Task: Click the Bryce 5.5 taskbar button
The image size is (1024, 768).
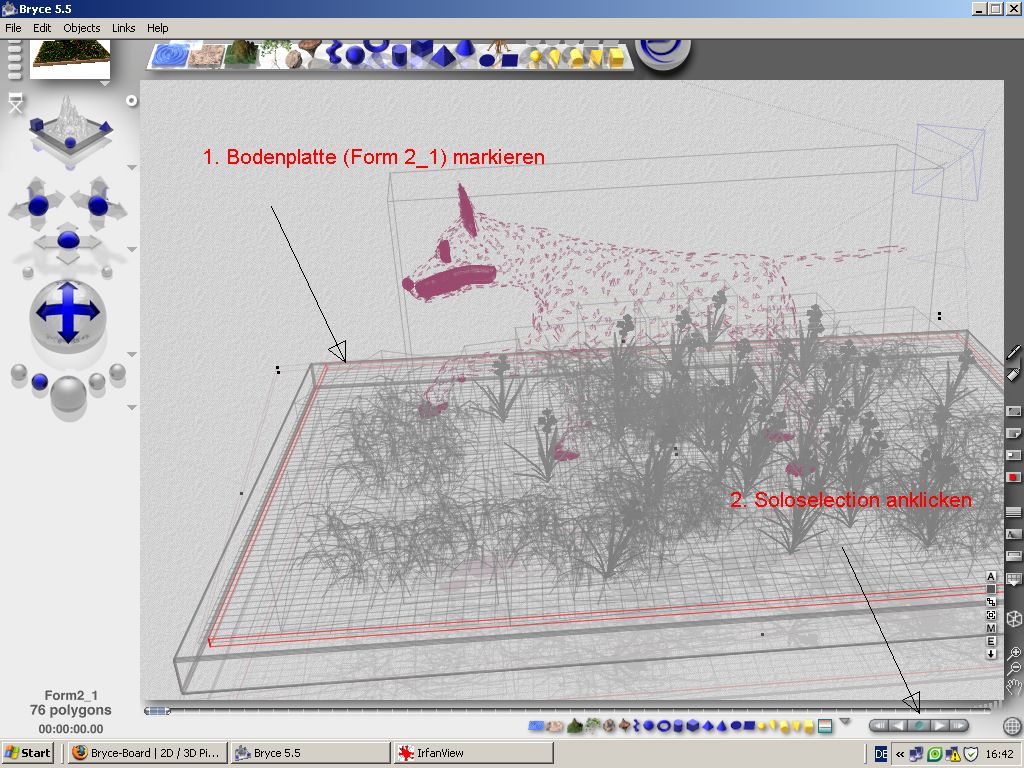Action: 311,753
